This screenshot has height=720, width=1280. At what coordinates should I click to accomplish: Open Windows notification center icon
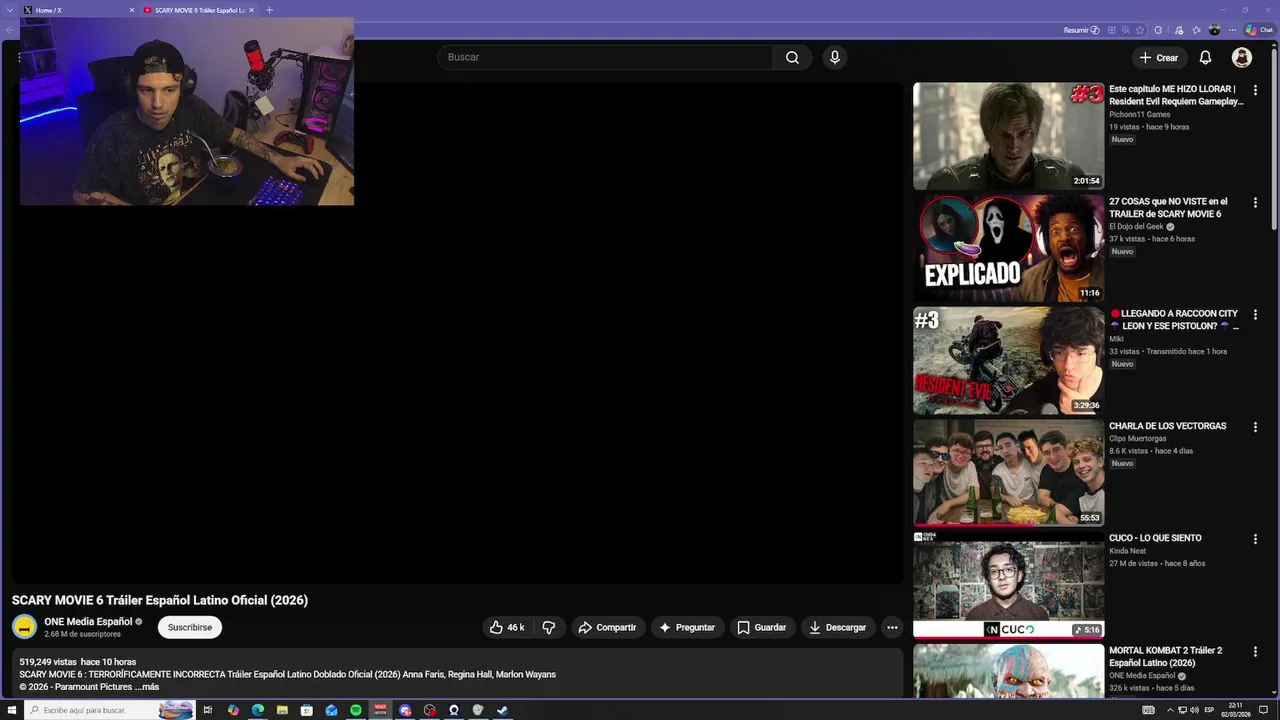pyautogui.click(x=1263, y=710)
